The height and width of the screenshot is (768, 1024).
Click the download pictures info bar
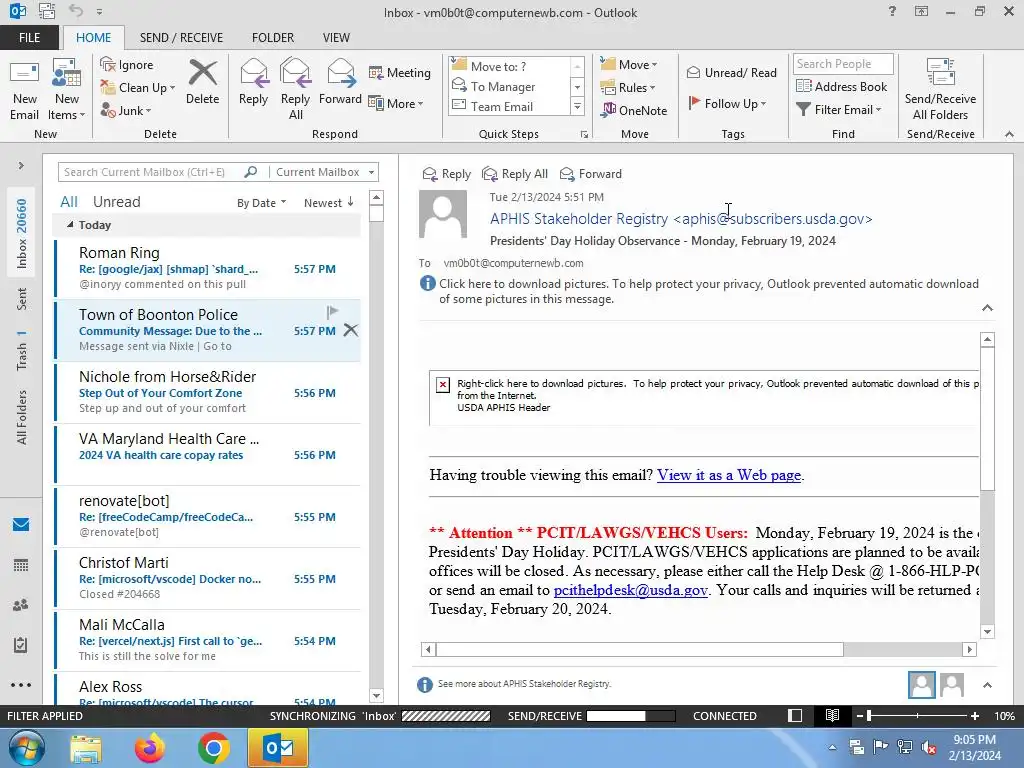point(699,291)
